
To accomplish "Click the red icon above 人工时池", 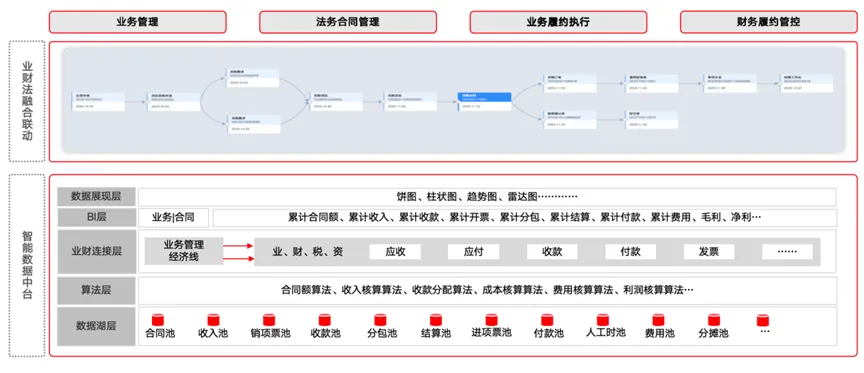I will click(603, 320).
